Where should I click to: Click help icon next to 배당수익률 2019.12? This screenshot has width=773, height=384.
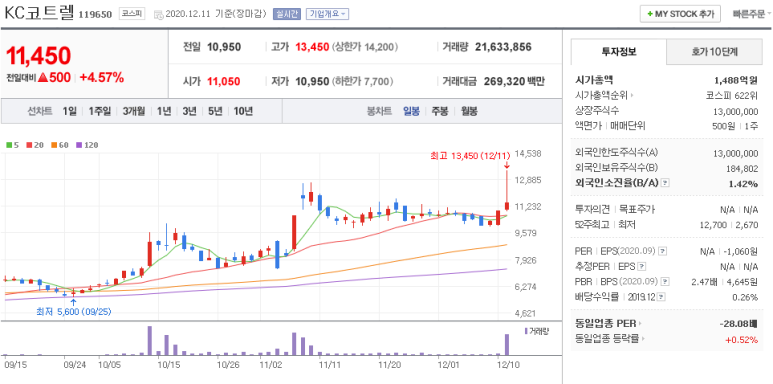[x=661, y=297]
